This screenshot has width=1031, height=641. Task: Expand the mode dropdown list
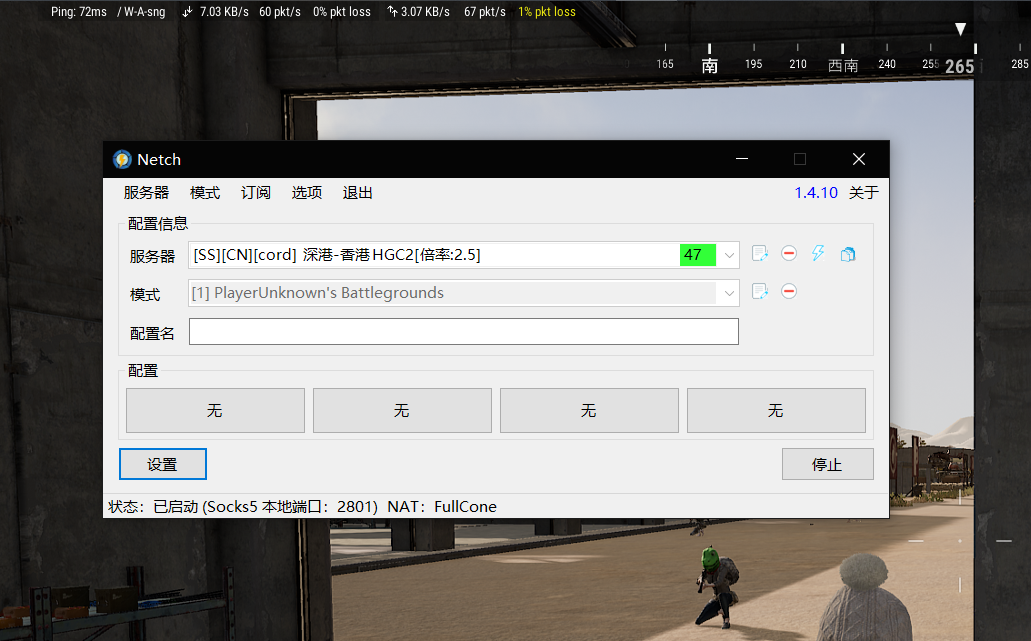729,293
